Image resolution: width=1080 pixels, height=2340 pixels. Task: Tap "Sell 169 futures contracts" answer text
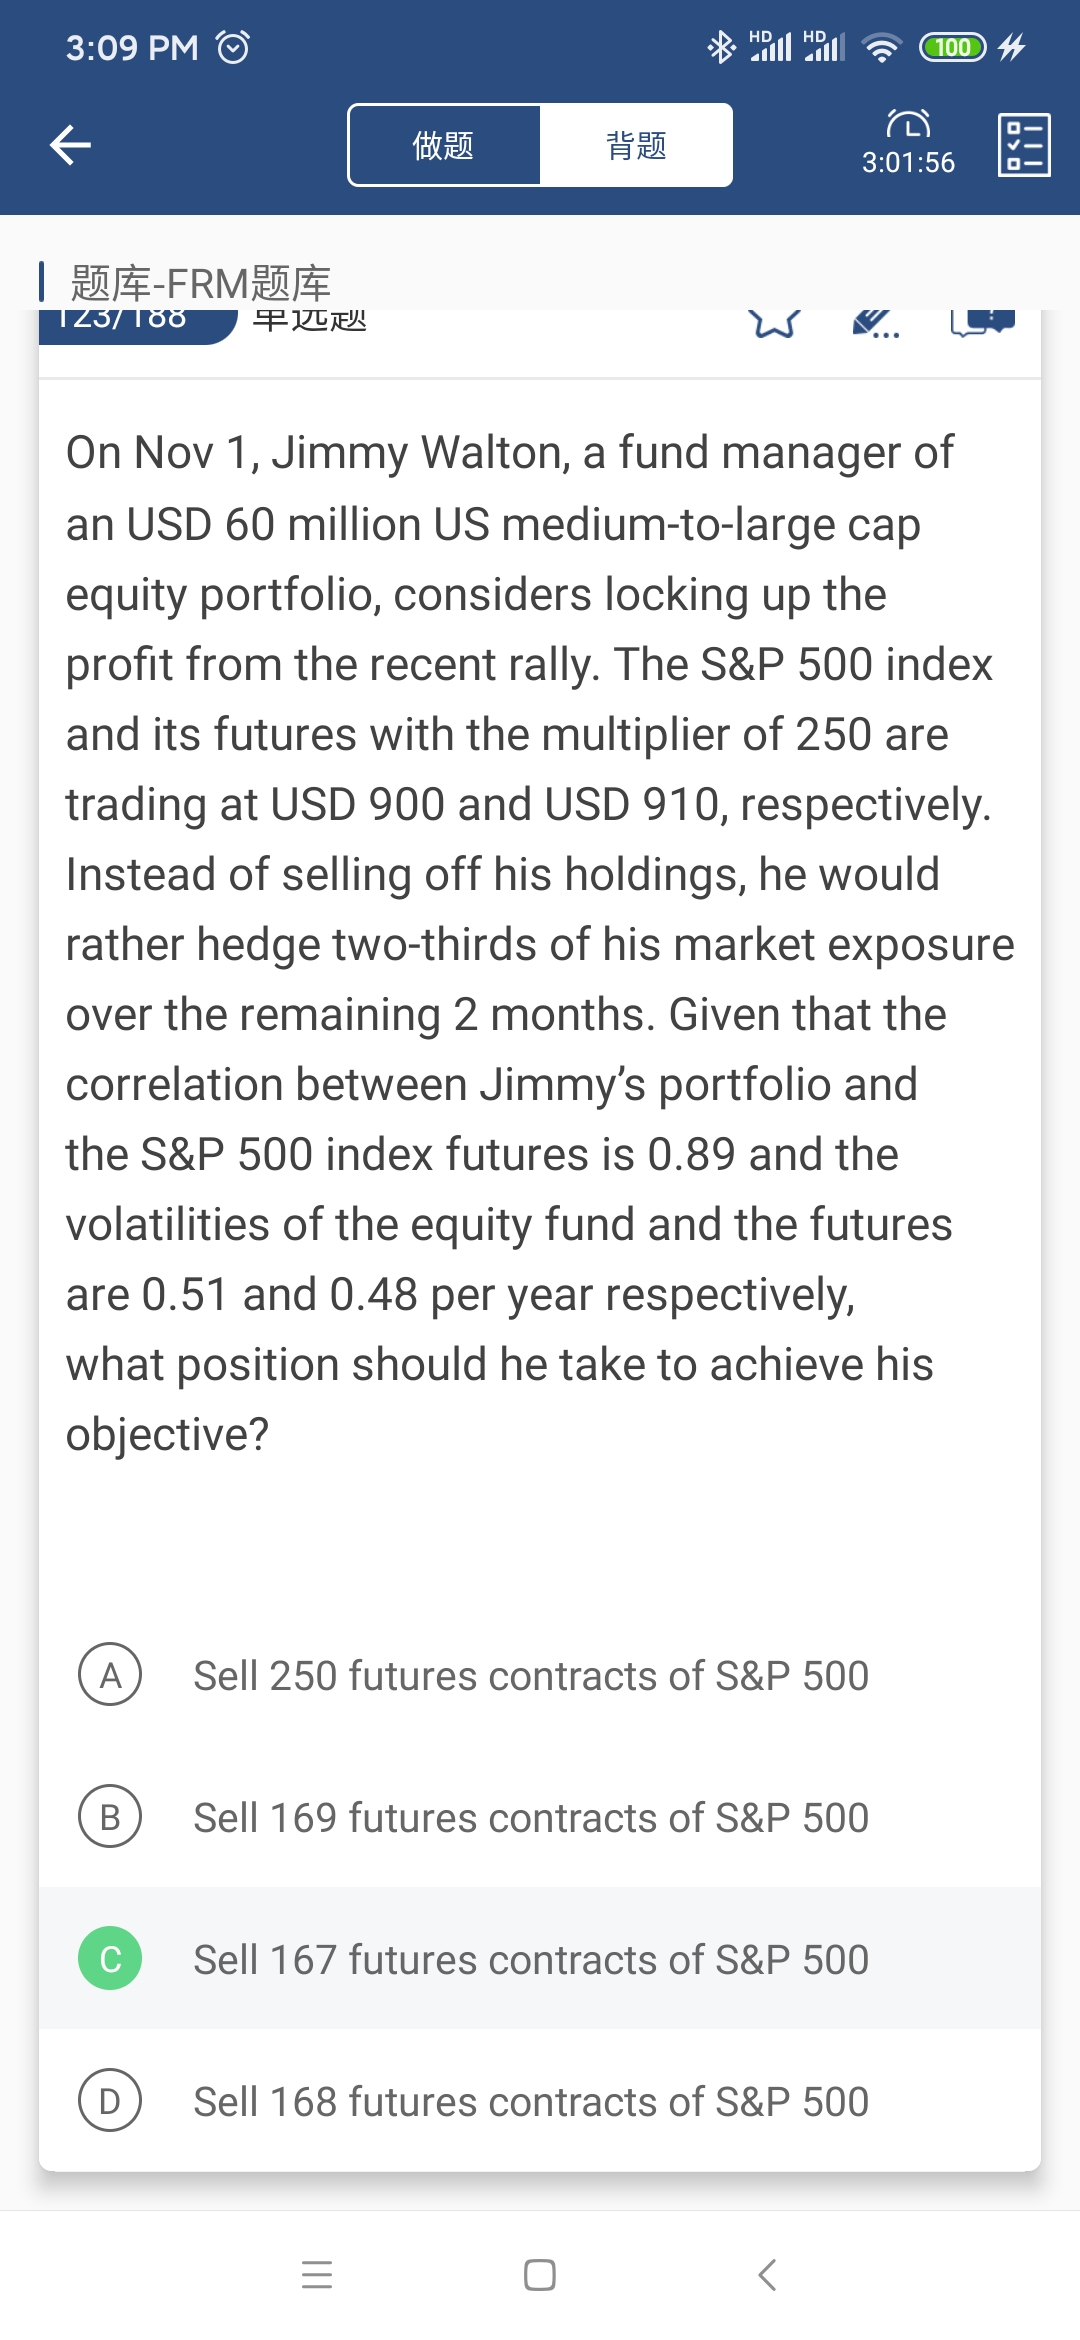[531, 1818]
